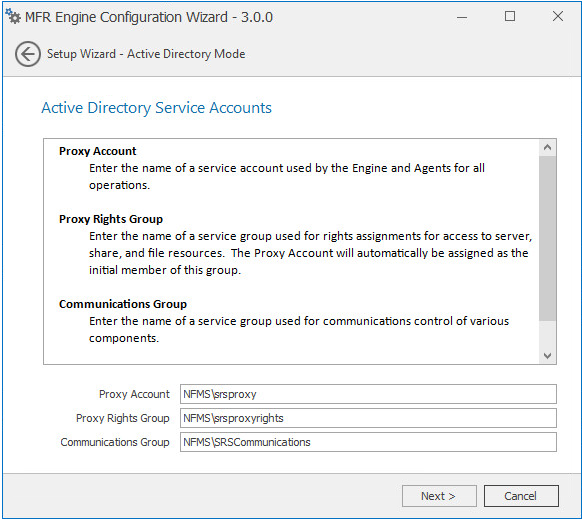Click the description scrollbar's up arrow
Viewport: 584px width, 521px height.
[547, 147]
